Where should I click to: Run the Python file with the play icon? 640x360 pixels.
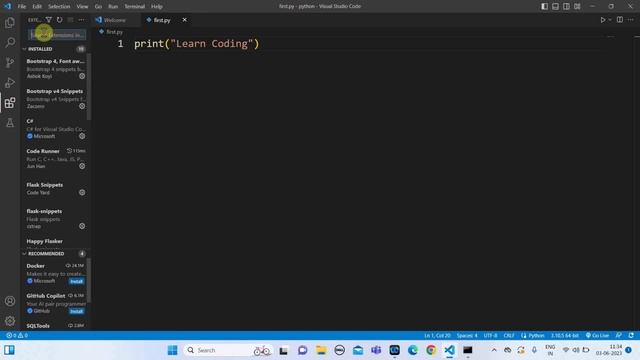coord(602,20)
